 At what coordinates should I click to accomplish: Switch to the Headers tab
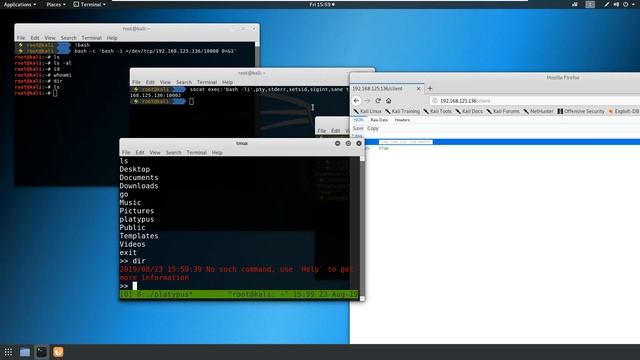pos(402,120)
